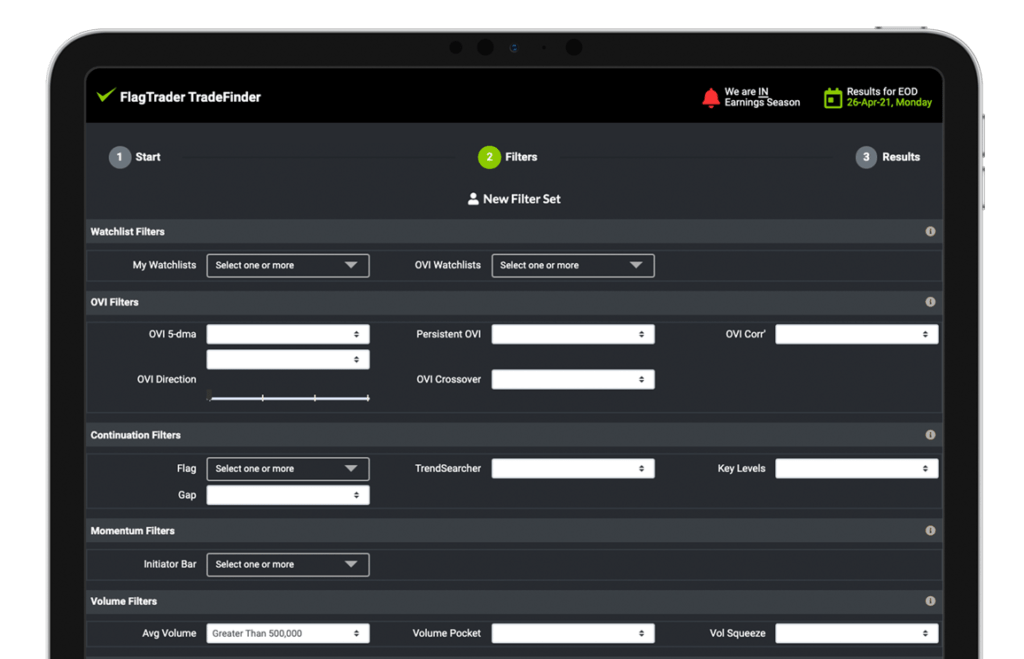Jump to step 3 Results
This screenshot has height=659, width=1024.
(x=888, y=157)
